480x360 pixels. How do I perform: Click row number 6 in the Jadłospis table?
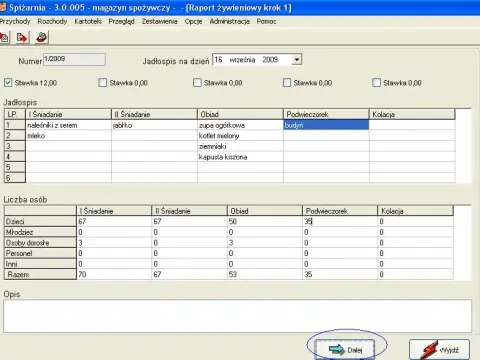(x=15, y=178)
